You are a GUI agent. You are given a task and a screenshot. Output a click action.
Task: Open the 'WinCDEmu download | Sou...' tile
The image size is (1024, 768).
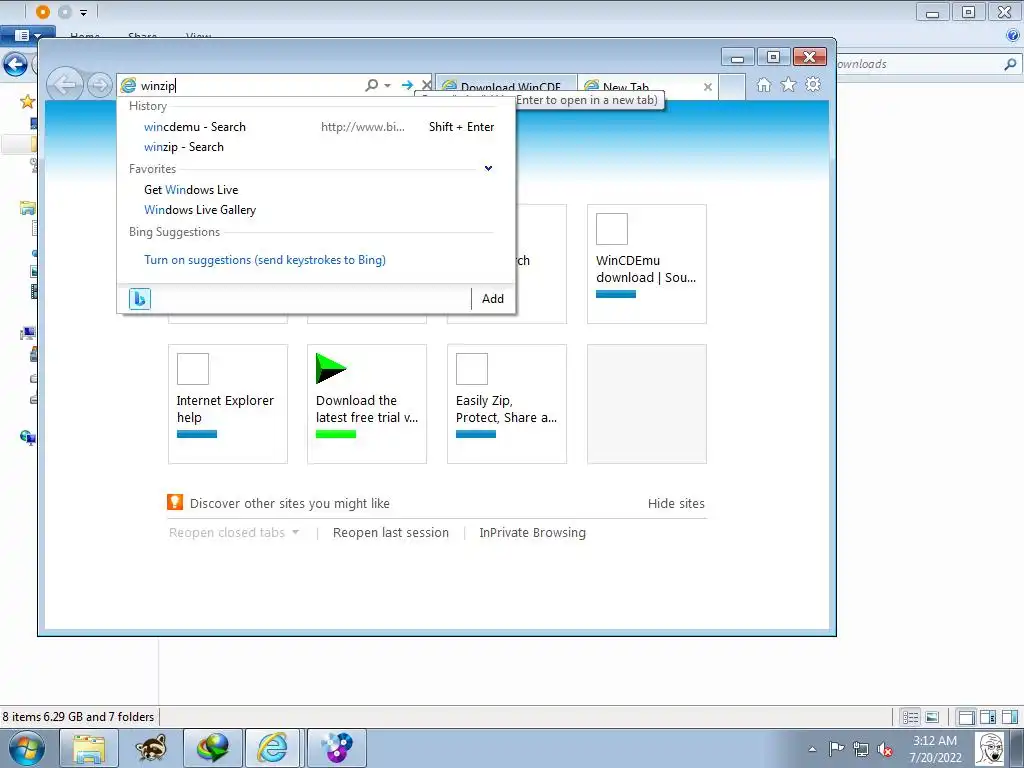point(647,264)
